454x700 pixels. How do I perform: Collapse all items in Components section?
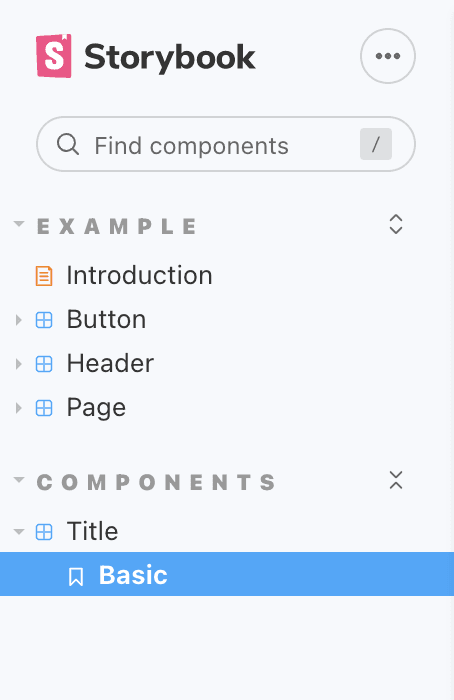coord(396,480)
